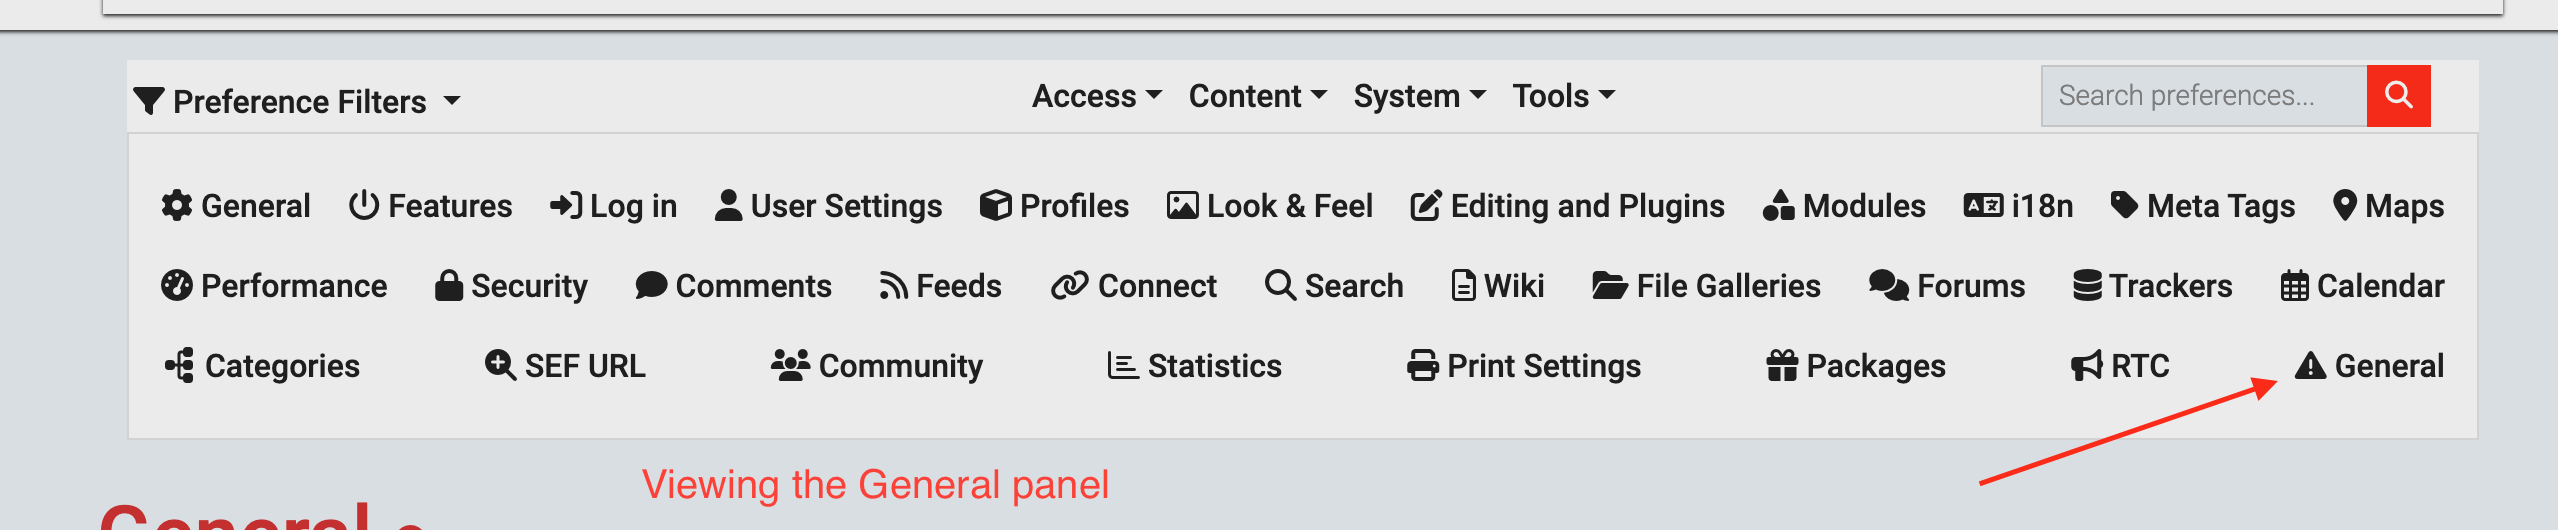The height and width of the screenshot is (530, 2558).
Task: Click the RTC megaphone icon
Action: pos(2086,365)
